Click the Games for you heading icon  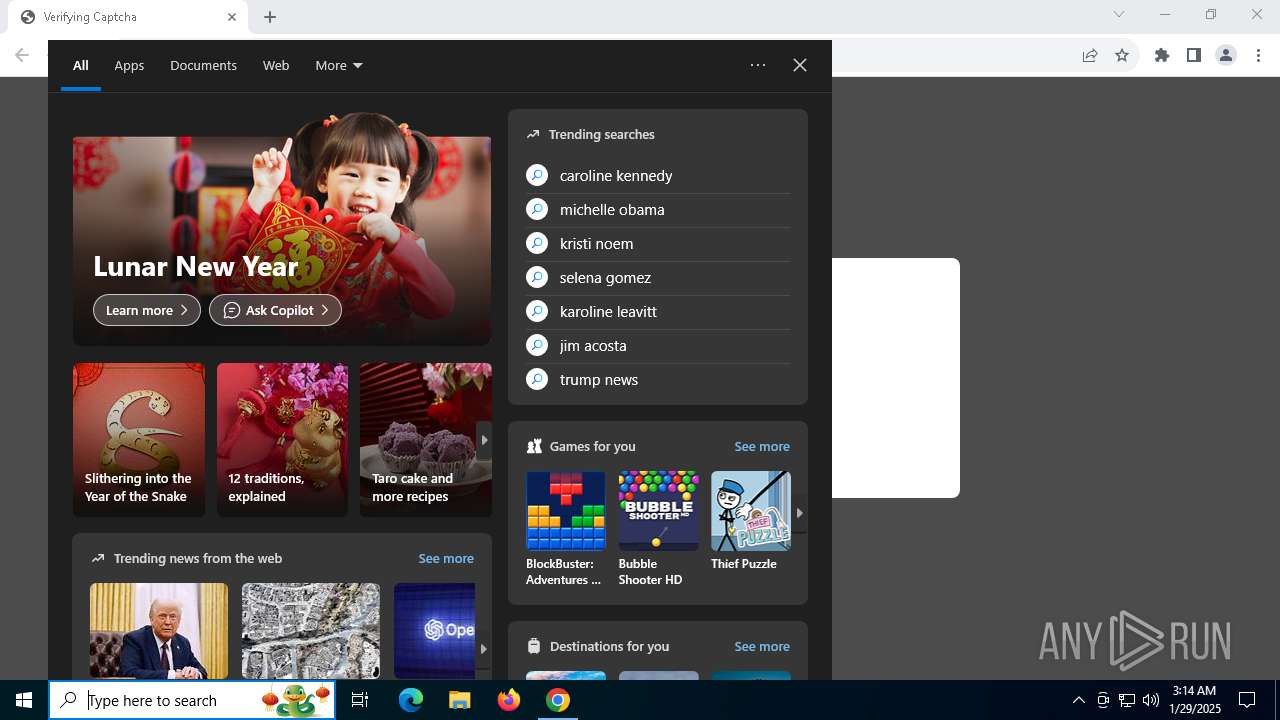(534, 447)
